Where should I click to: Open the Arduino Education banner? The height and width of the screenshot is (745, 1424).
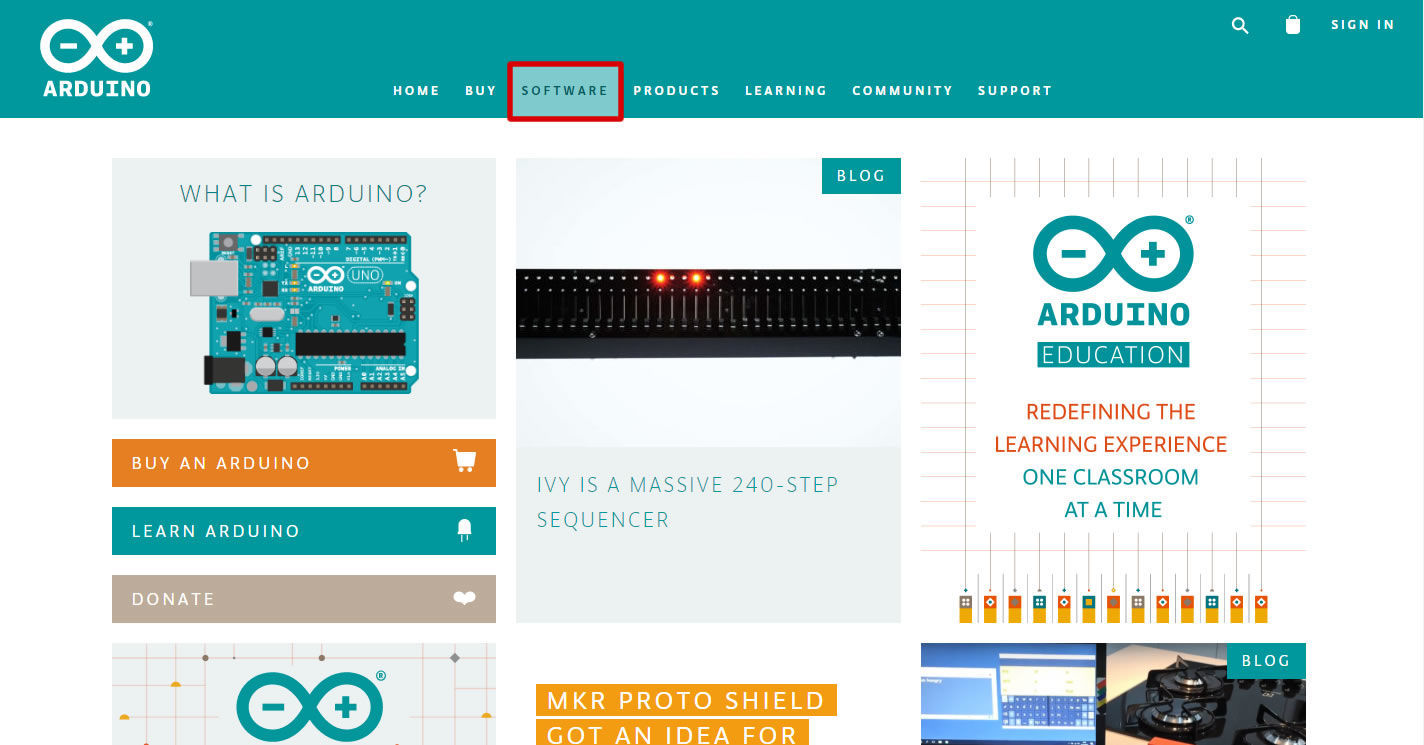[1113, 390]
